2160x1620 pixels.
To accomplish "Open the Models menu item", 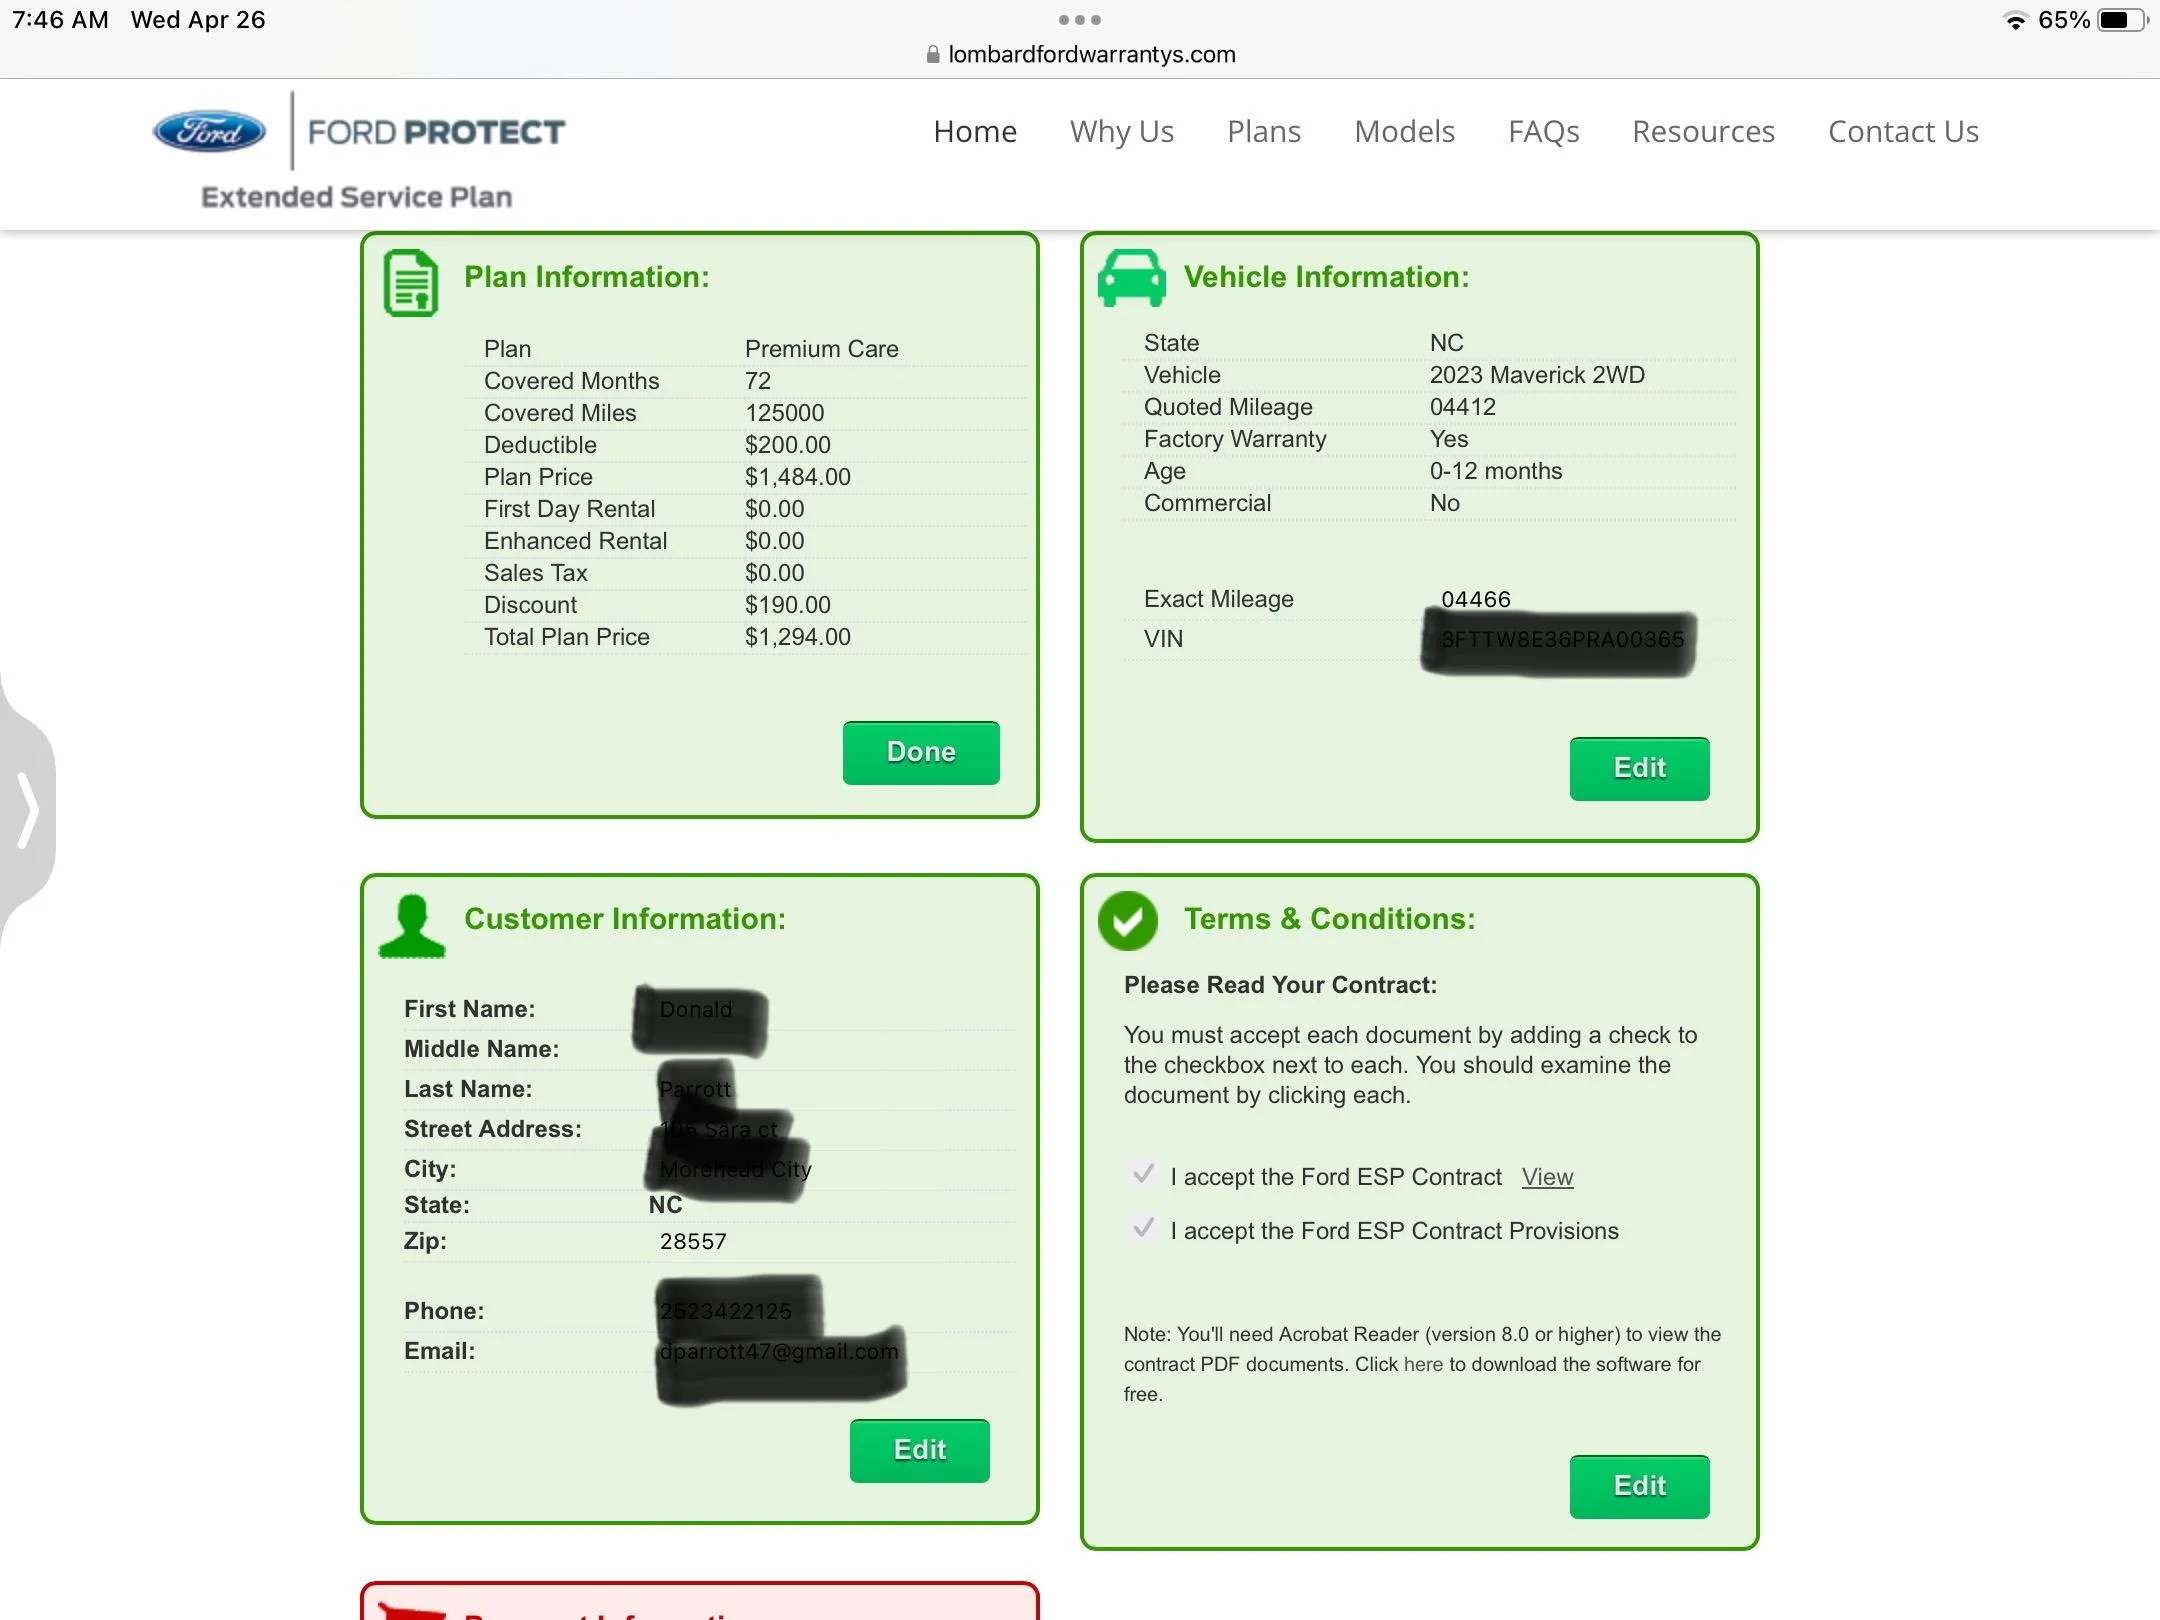I will pos(1405,131).
